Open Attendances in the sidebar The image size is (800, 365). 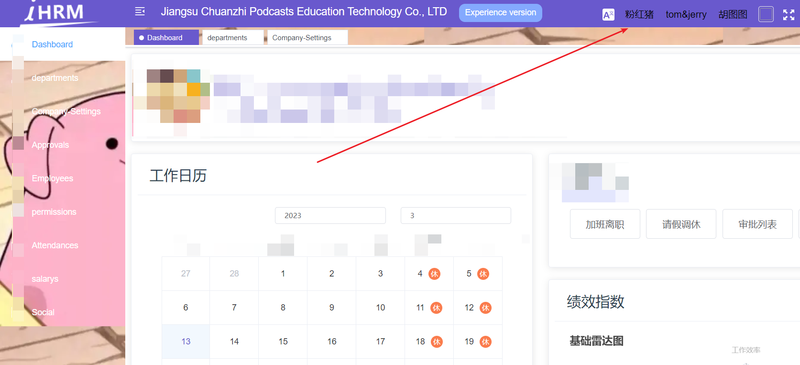coord(55,246)
